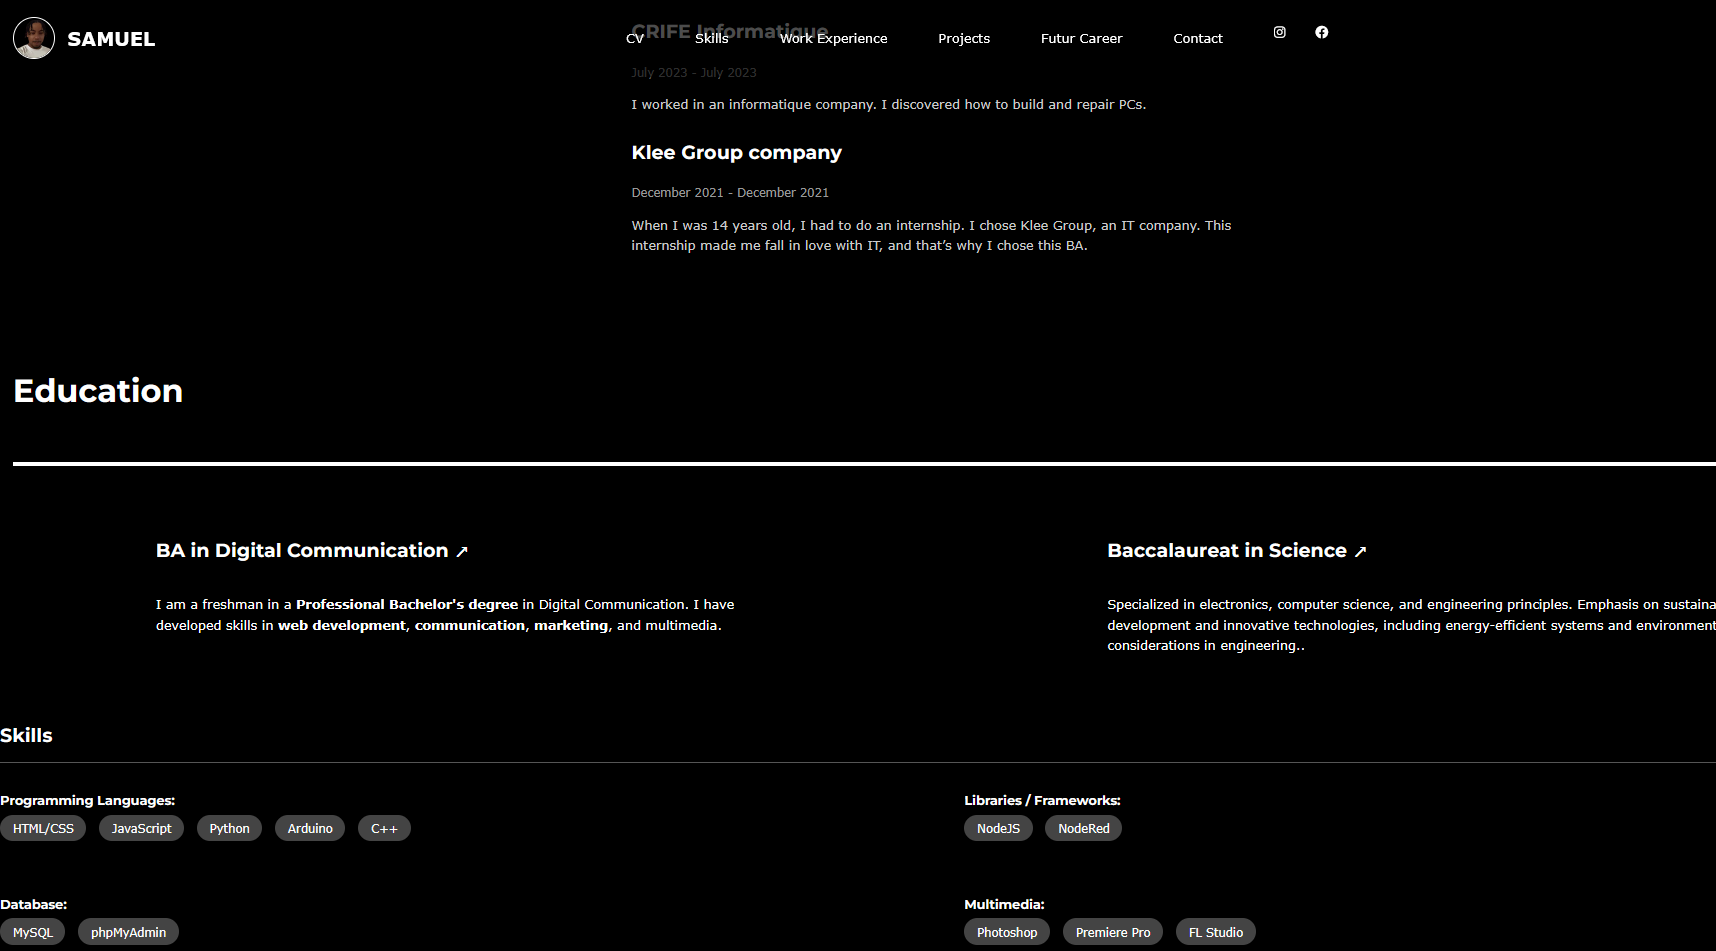
Task: Select Contact in the navigation bar
Action: click(1197, 39)
